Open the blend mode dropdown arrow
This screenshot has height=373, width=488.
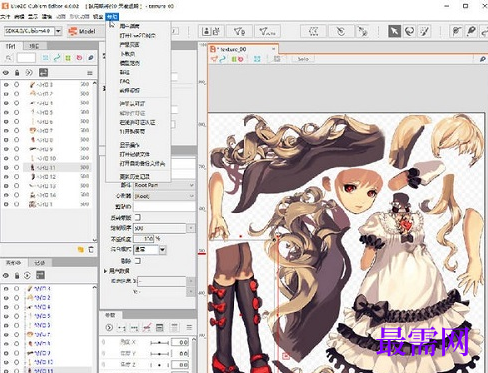[162, 250]
